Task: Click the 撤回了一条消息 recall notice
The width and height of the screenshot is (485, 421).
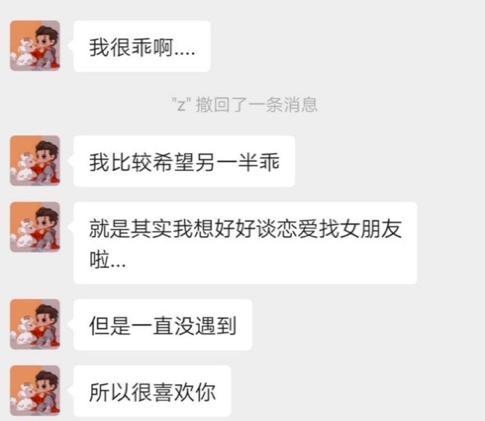Action: pyautogui.click(x=256, y=105)
